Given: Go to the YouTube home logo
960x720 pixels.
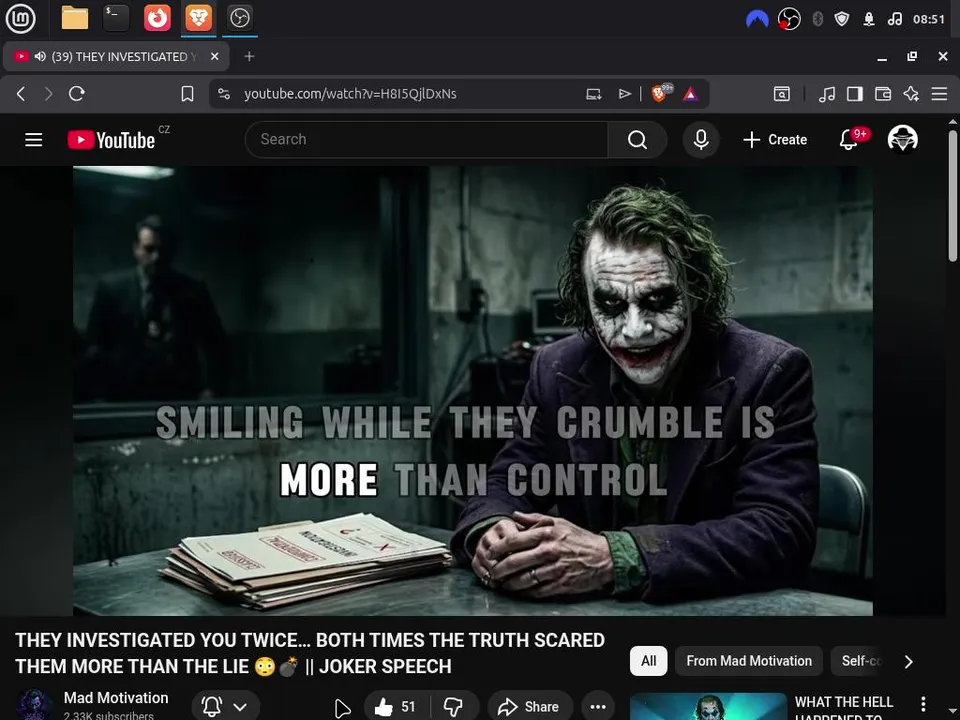Looking at the screenshot, I should pos(111,140).
